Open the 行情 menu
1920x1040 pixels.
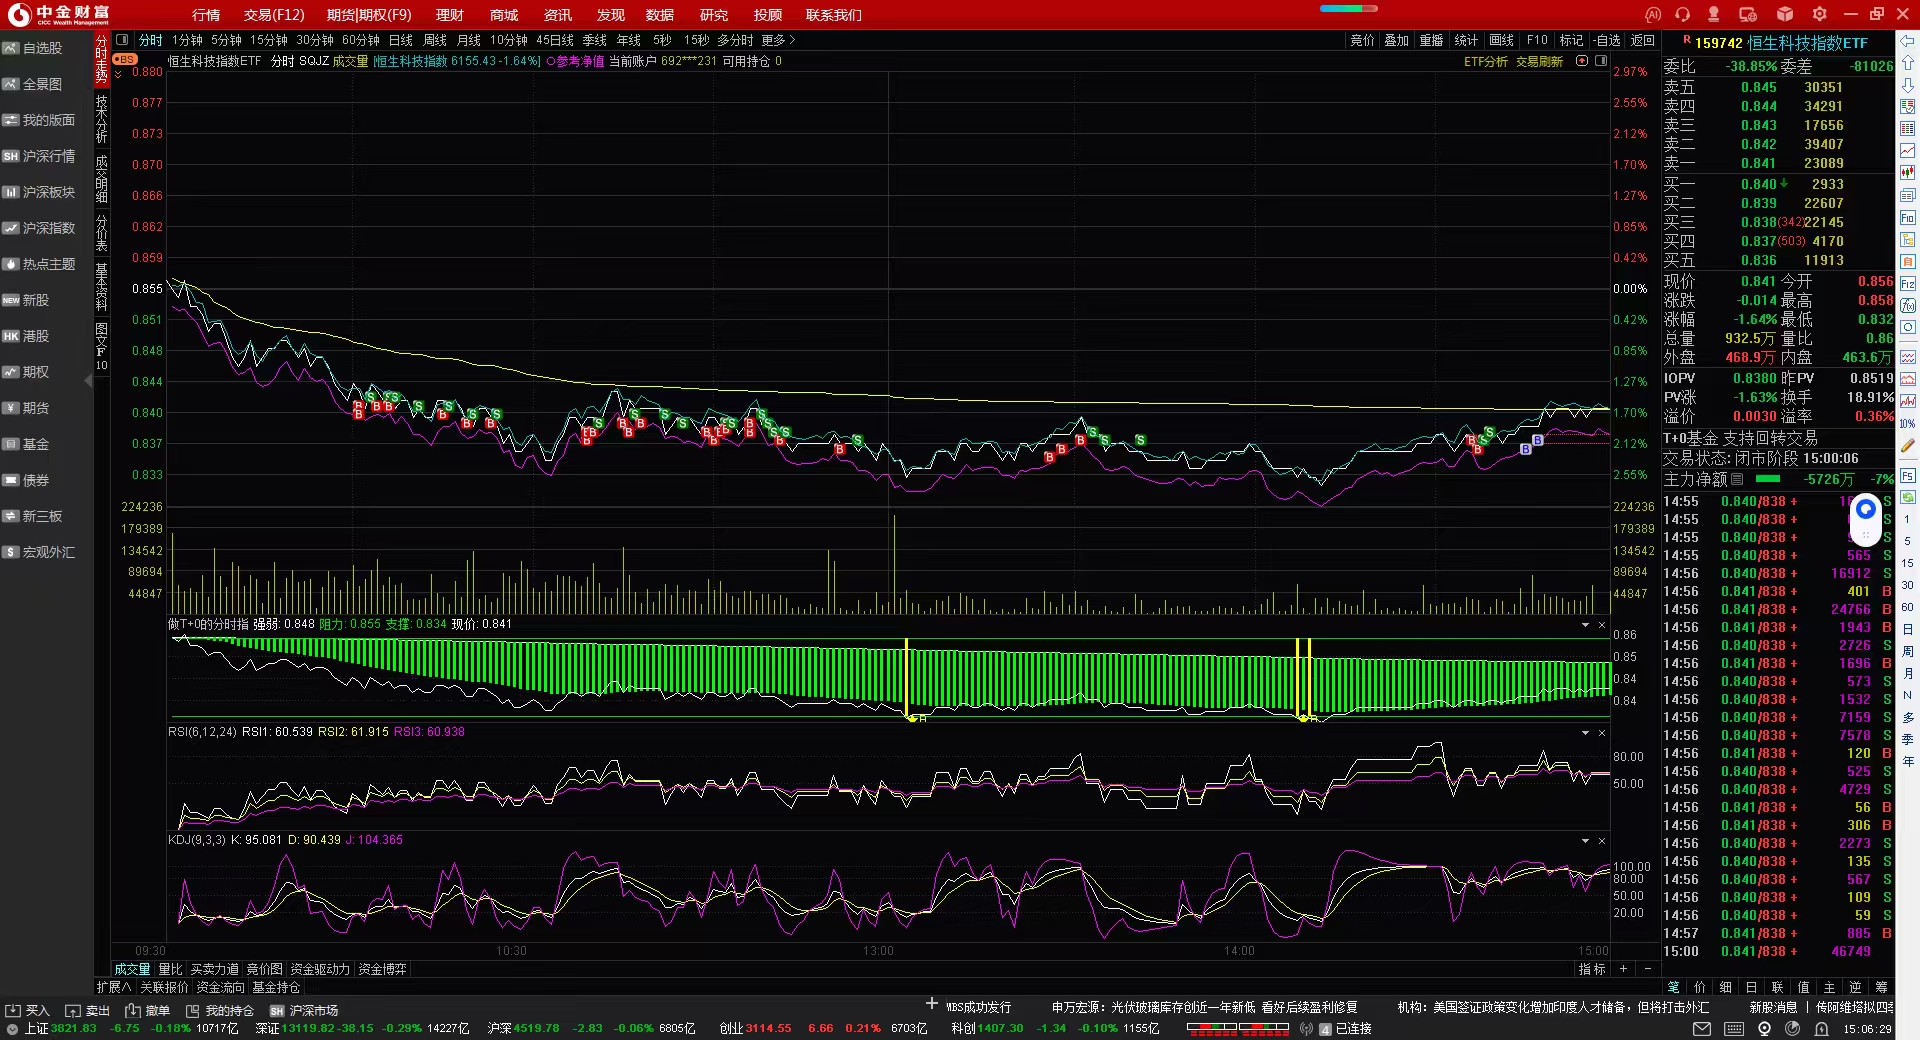click(206, 15)
